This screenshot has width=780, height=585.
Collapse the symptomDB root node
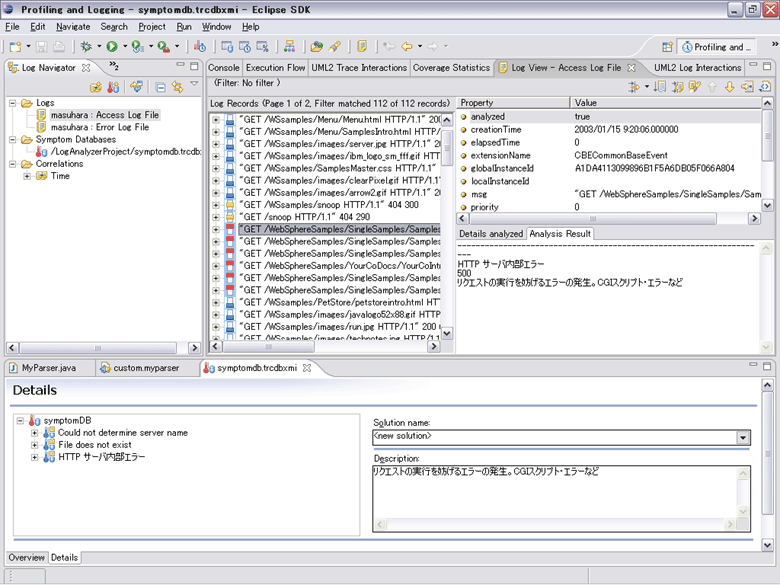point(20,421)
